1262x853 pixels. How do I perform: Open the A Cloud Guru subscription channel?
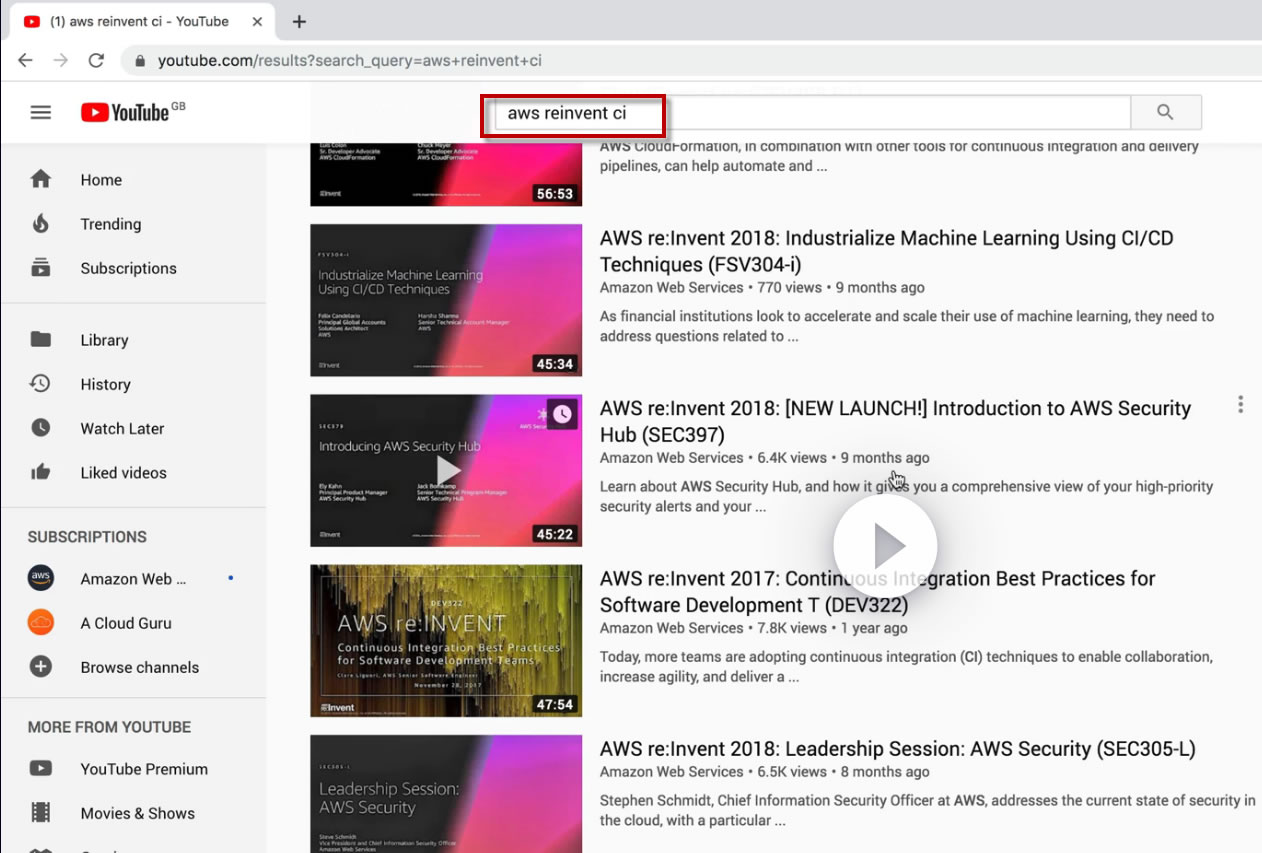coord(133,623)
